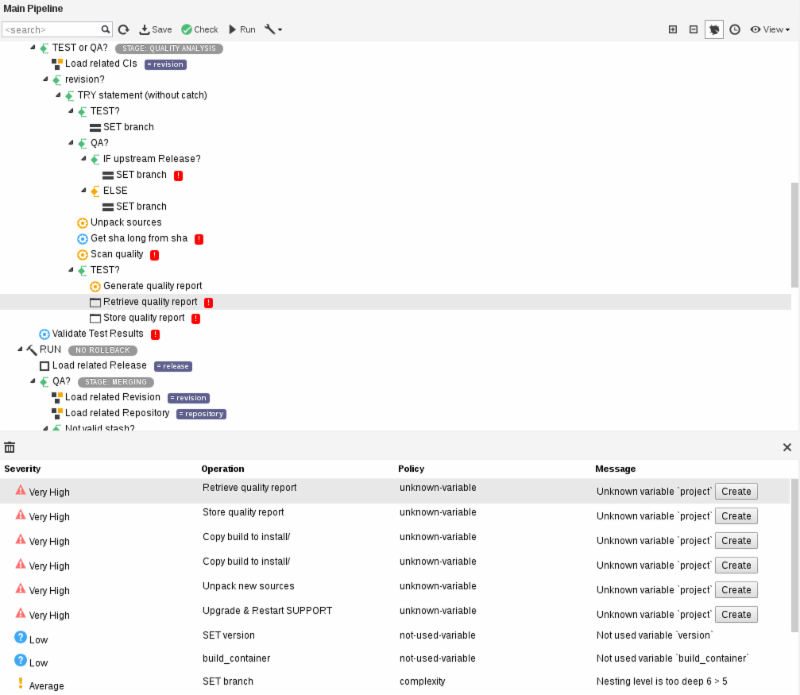The height and width of the screenshot is (695, 800).
Task: Click the collapse all tree icon
Action: [x=693, y=30]
